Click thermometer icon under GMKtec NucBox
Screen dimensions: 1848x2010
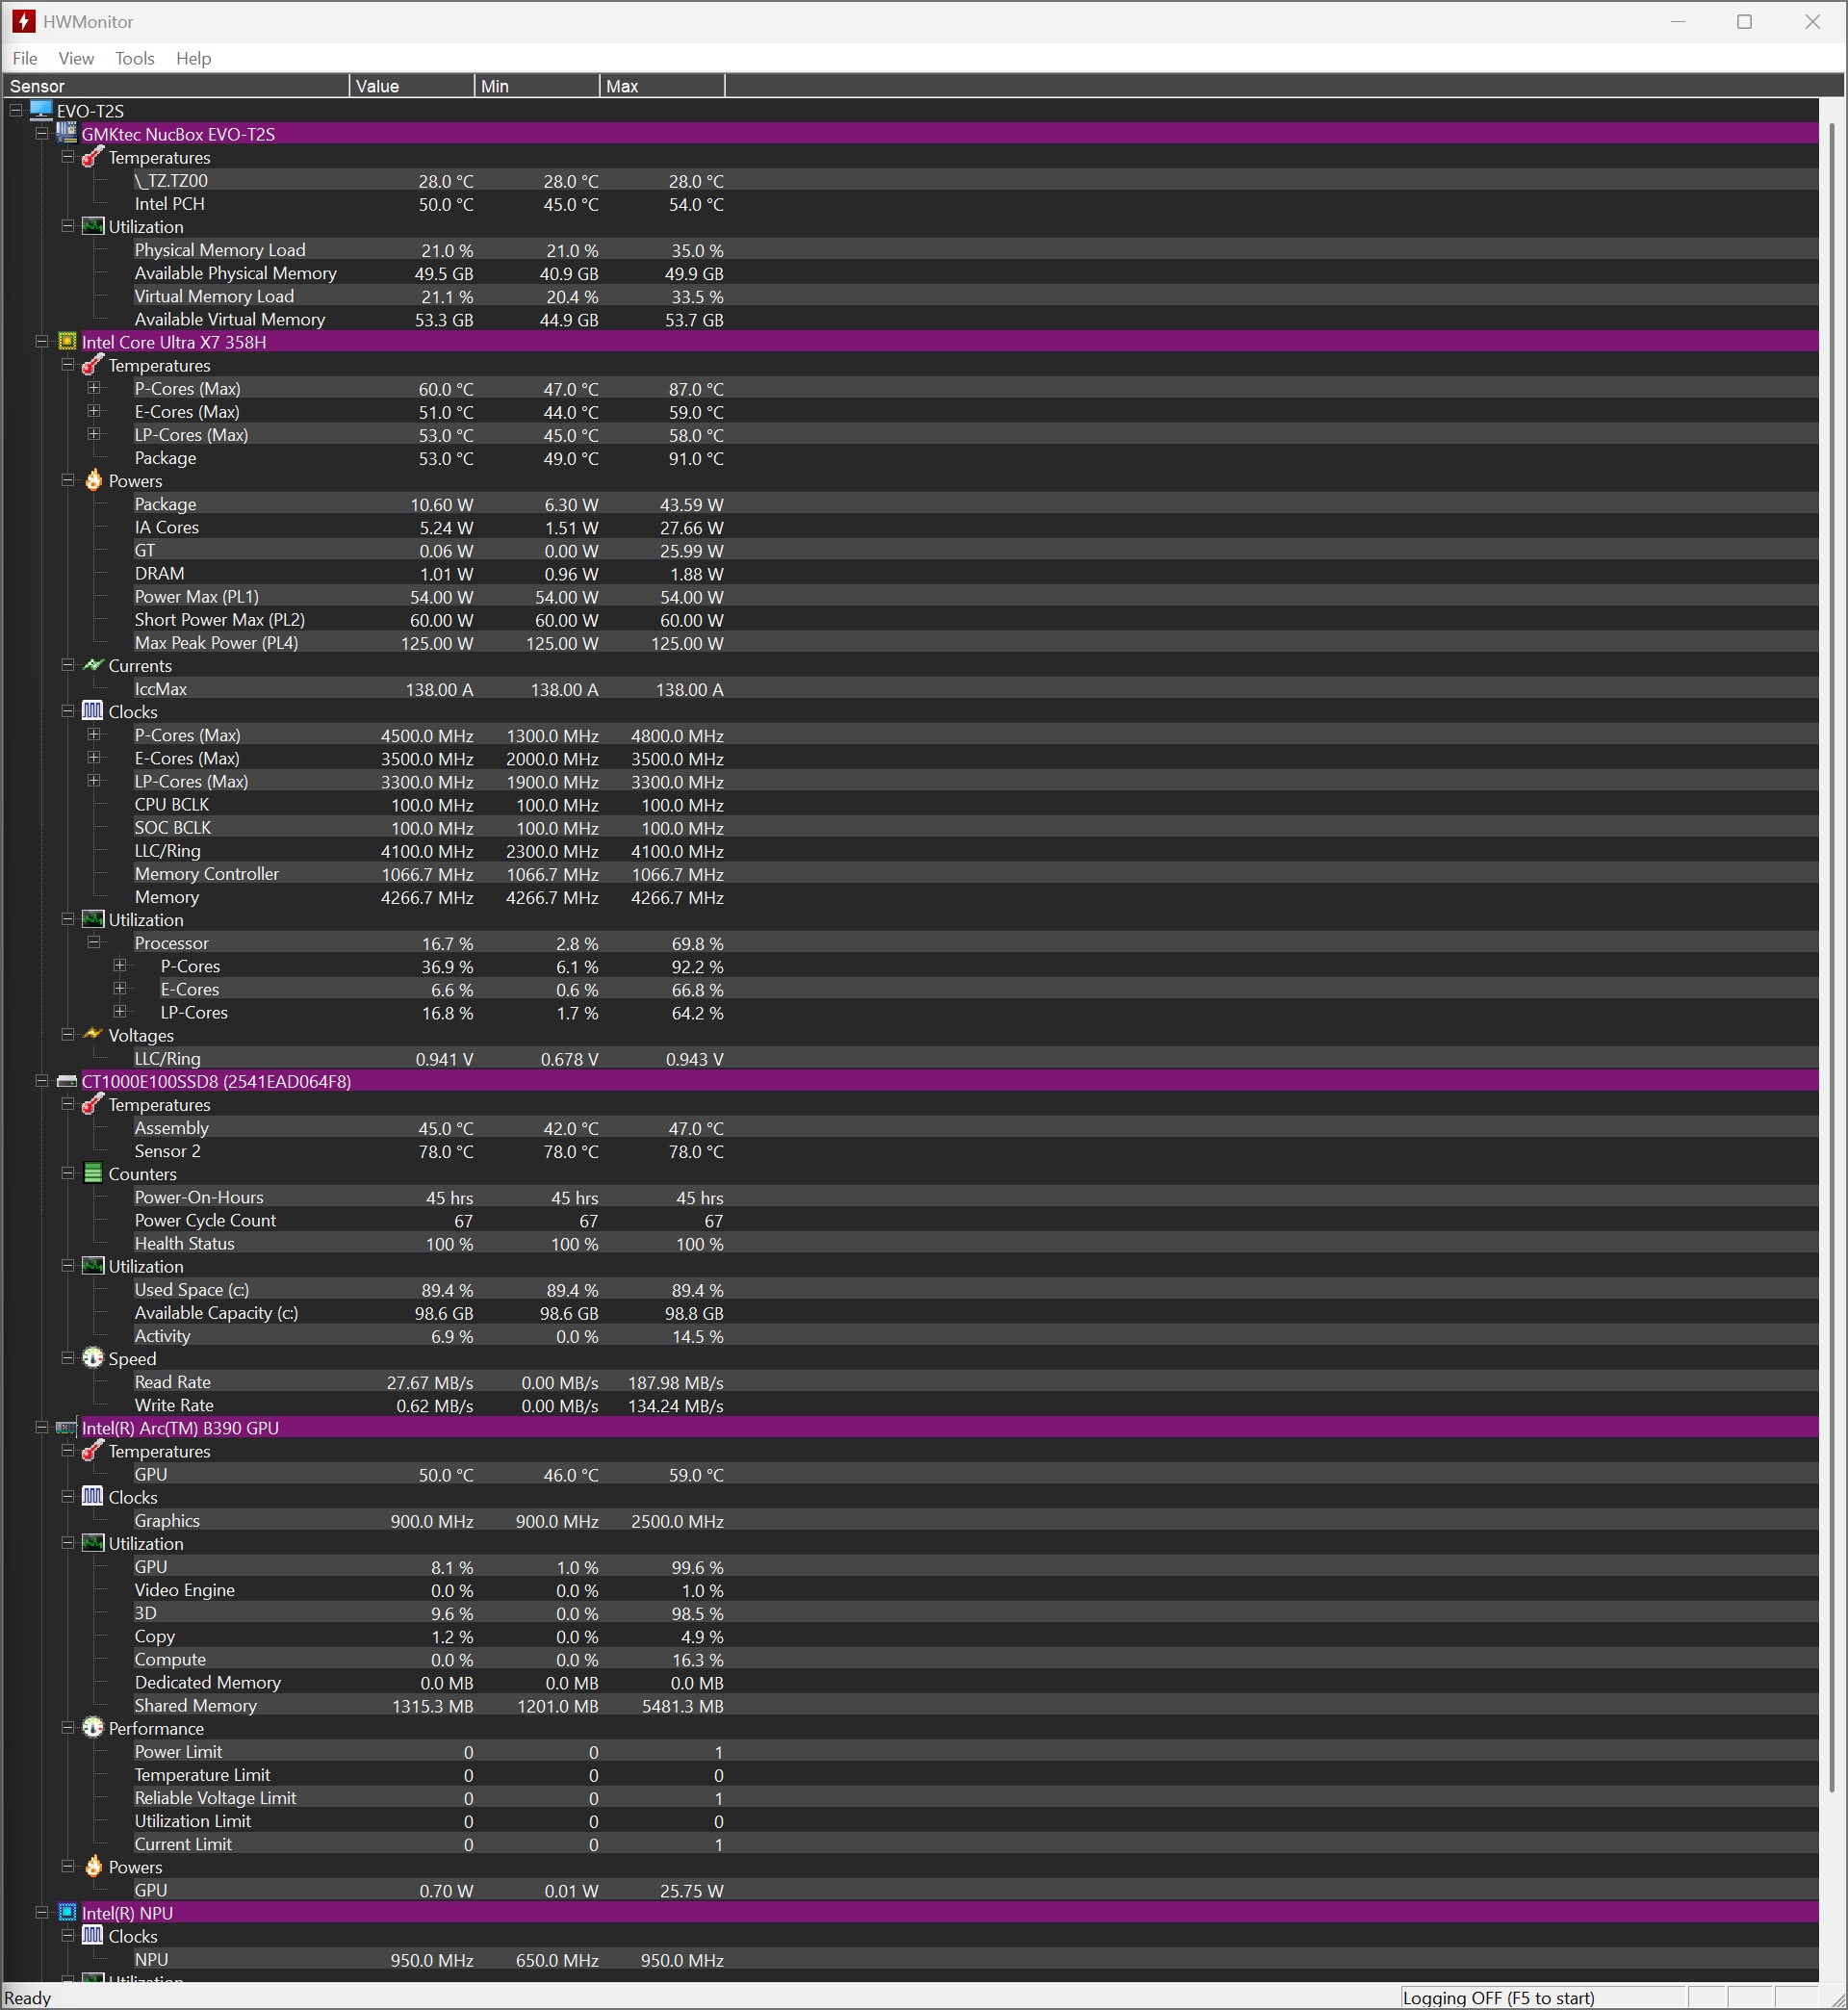pos(93,156)
